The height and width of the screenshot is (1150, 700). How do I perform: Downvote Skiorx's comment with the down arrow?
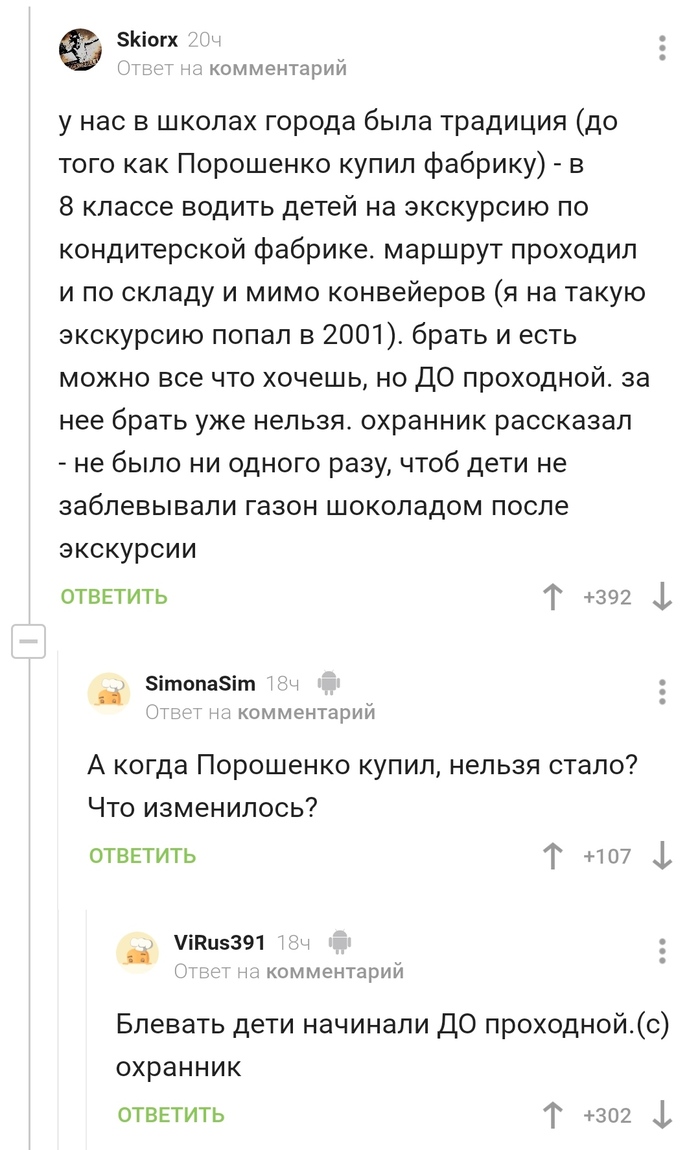pyautogui.click(x=662, y=596)
